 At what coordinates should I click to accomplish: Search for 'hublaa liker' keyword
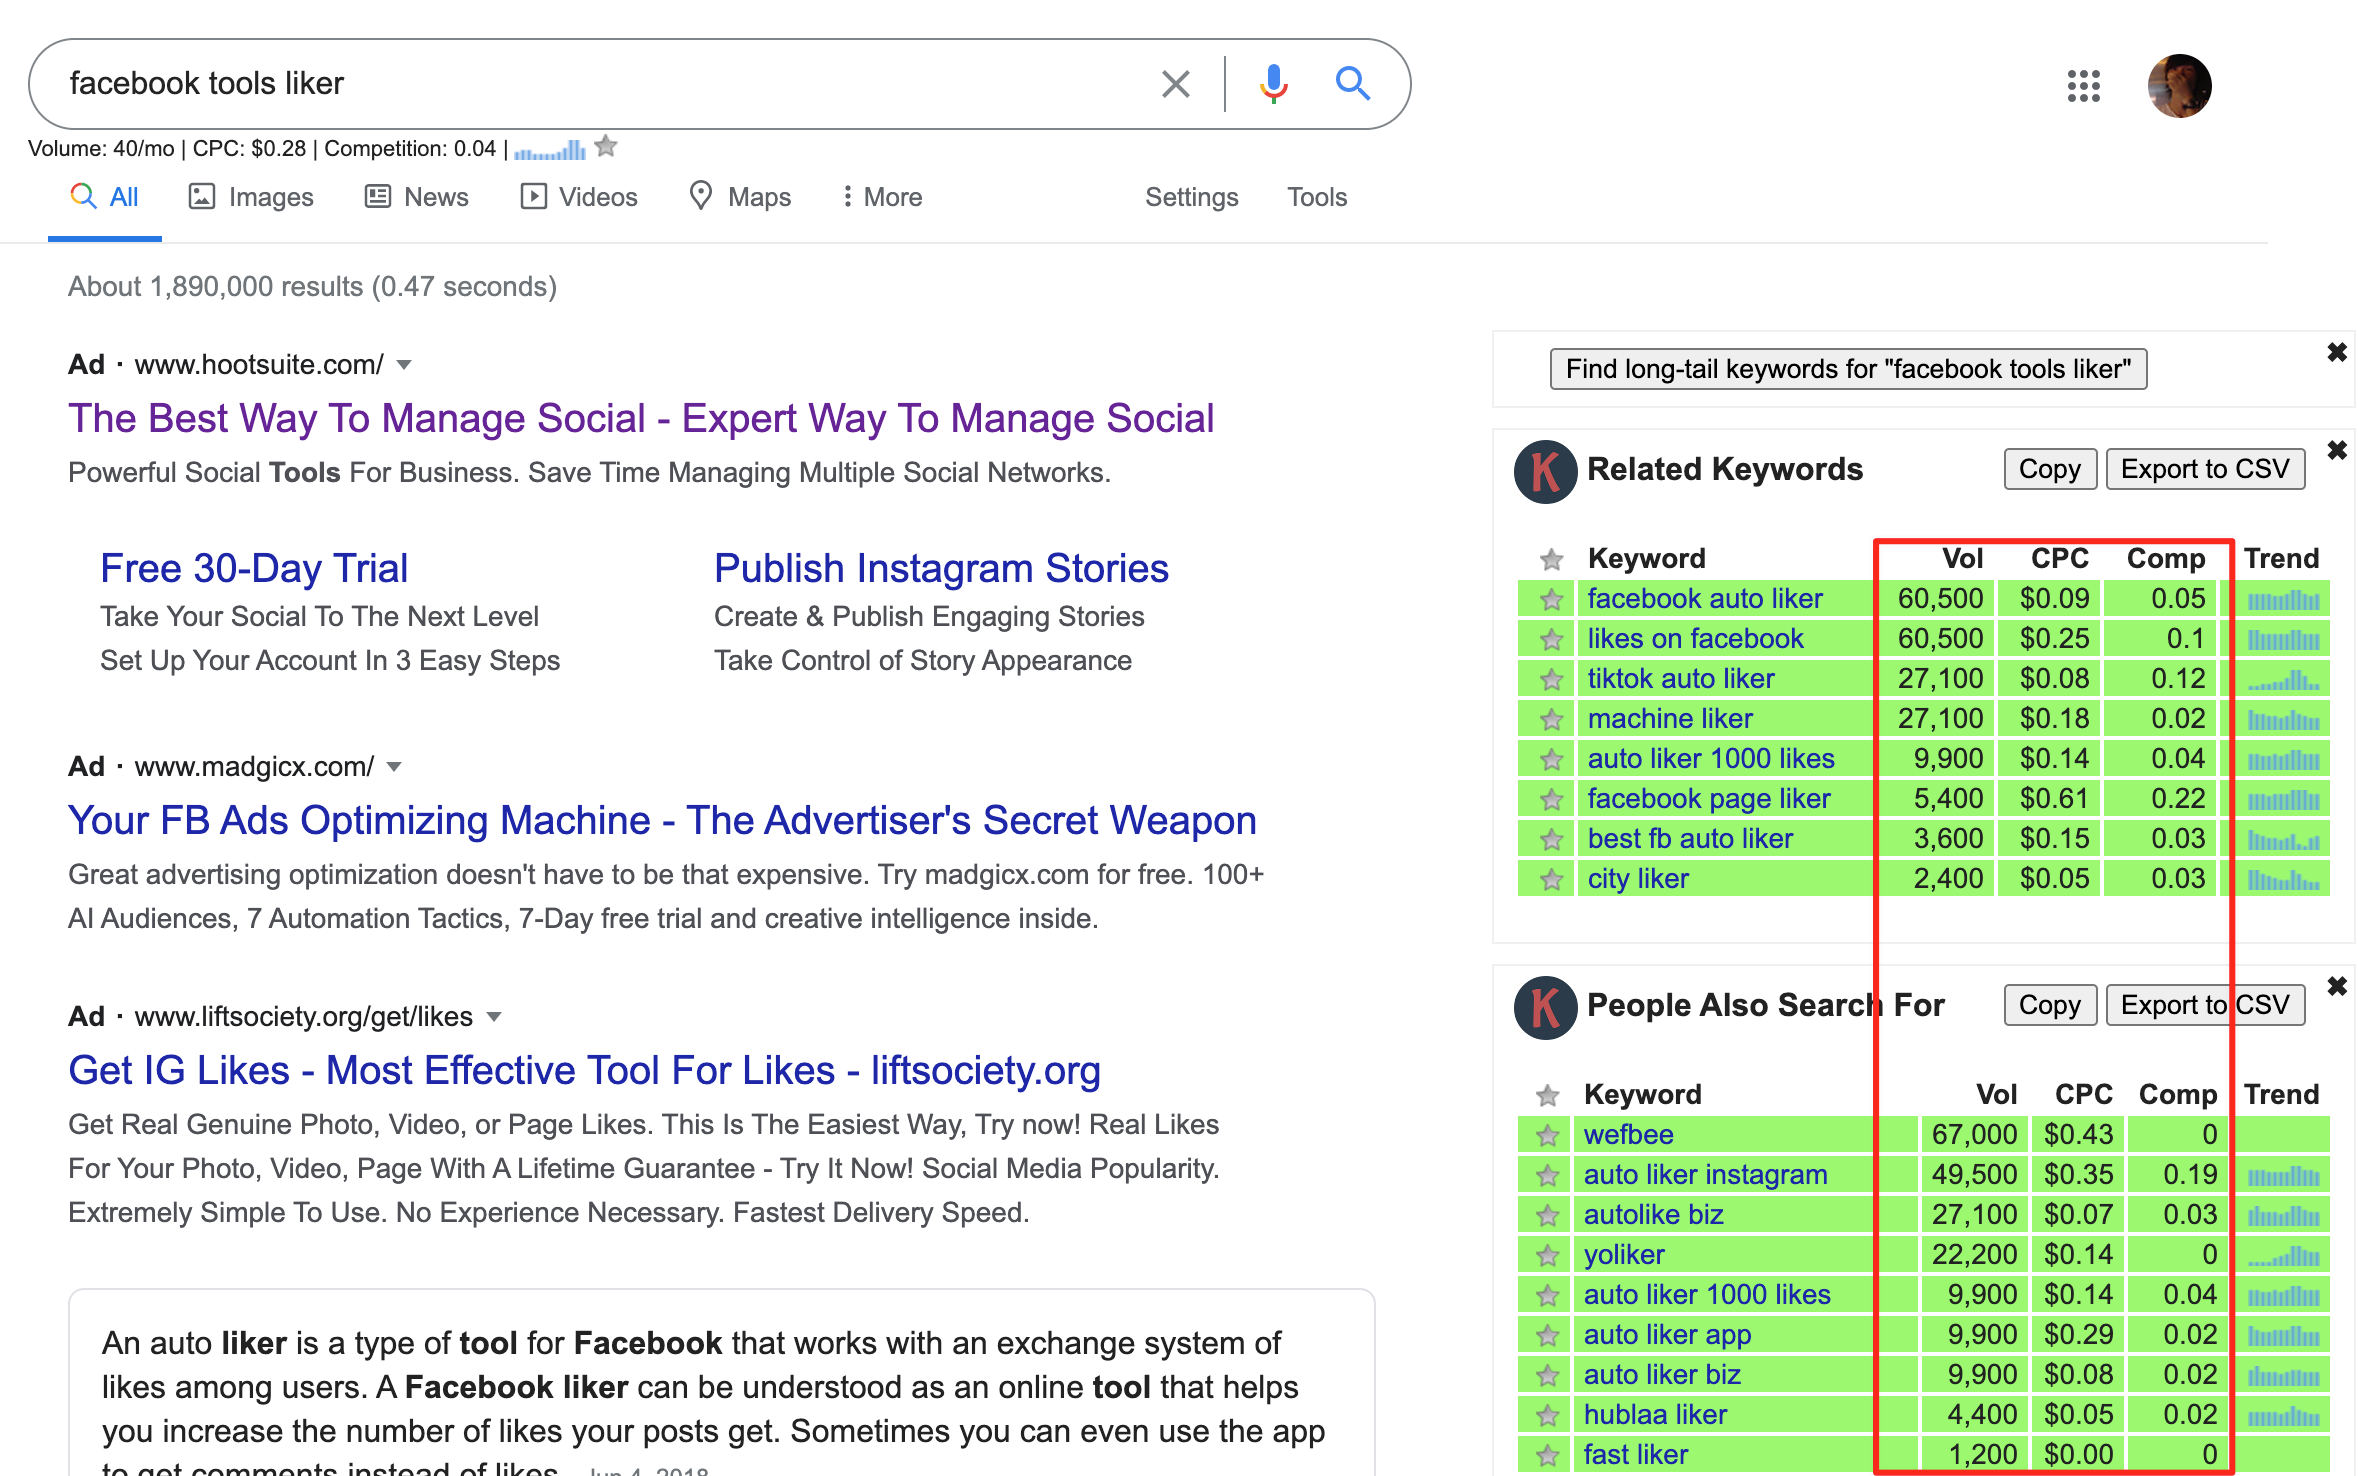[1655, 1415]
